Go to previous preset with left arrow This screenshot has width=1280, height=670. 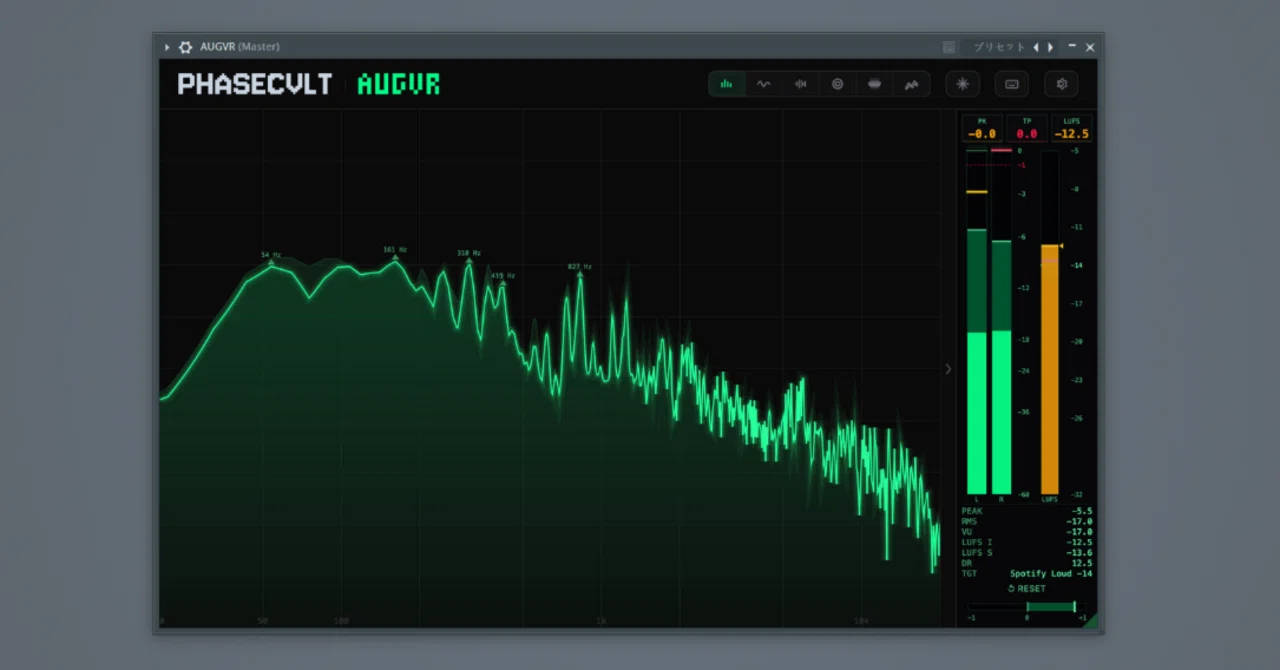coord(1036,47)
